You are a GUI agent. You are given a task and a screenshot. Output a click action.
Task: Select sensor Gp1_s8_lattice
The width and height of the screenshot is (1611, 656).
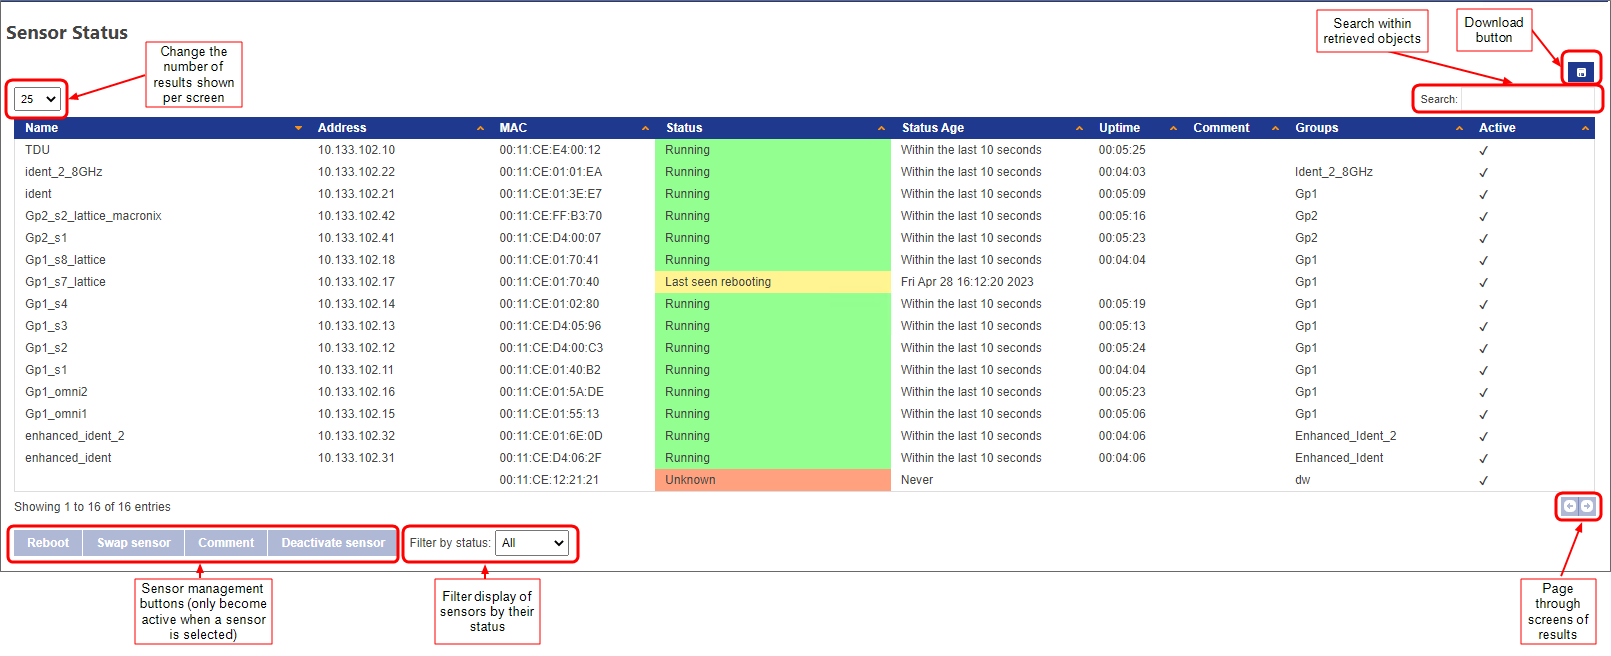coord(65,260)
